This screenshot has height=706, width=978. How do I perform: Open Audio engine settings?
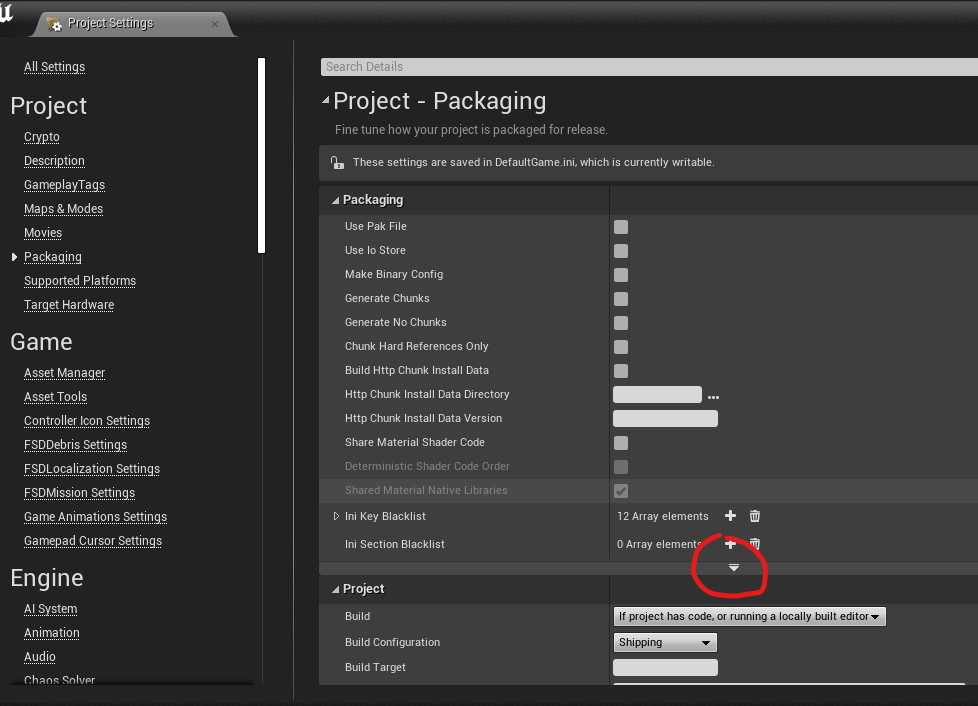pos(40,657)
